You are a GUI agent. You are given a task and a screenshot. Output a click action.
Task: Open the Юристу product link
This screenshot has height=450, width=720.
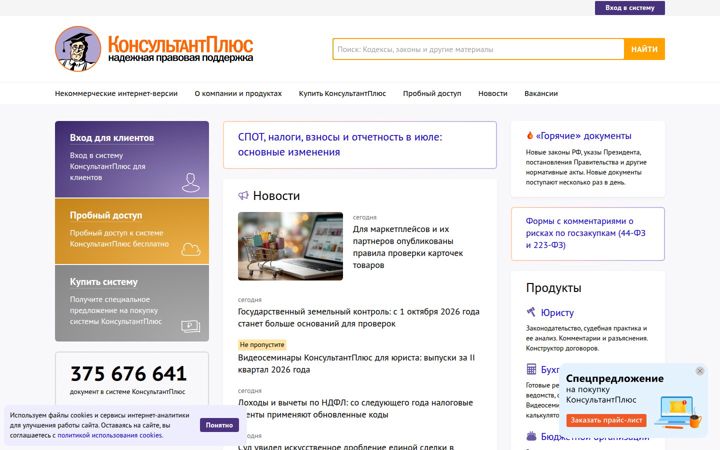coord(557,313)
